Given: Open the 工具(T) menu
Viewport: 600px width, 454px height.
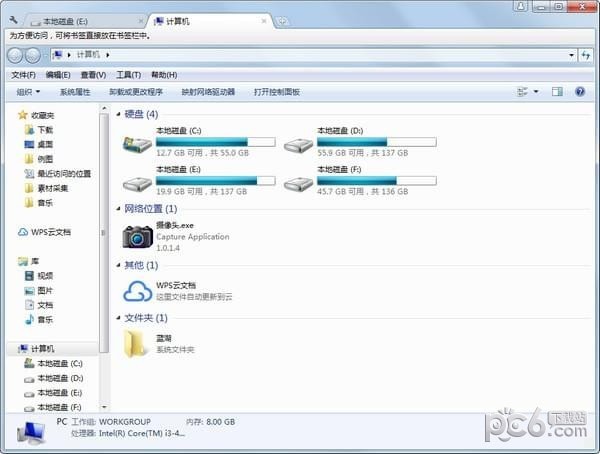Looking at the screenshot, I should click(x=129, y=75).
